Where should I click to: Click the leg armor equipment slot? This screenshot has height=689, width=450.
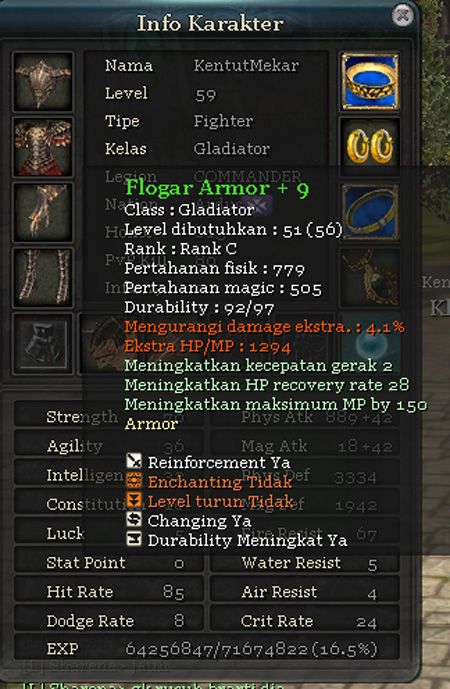pos(43,277)
